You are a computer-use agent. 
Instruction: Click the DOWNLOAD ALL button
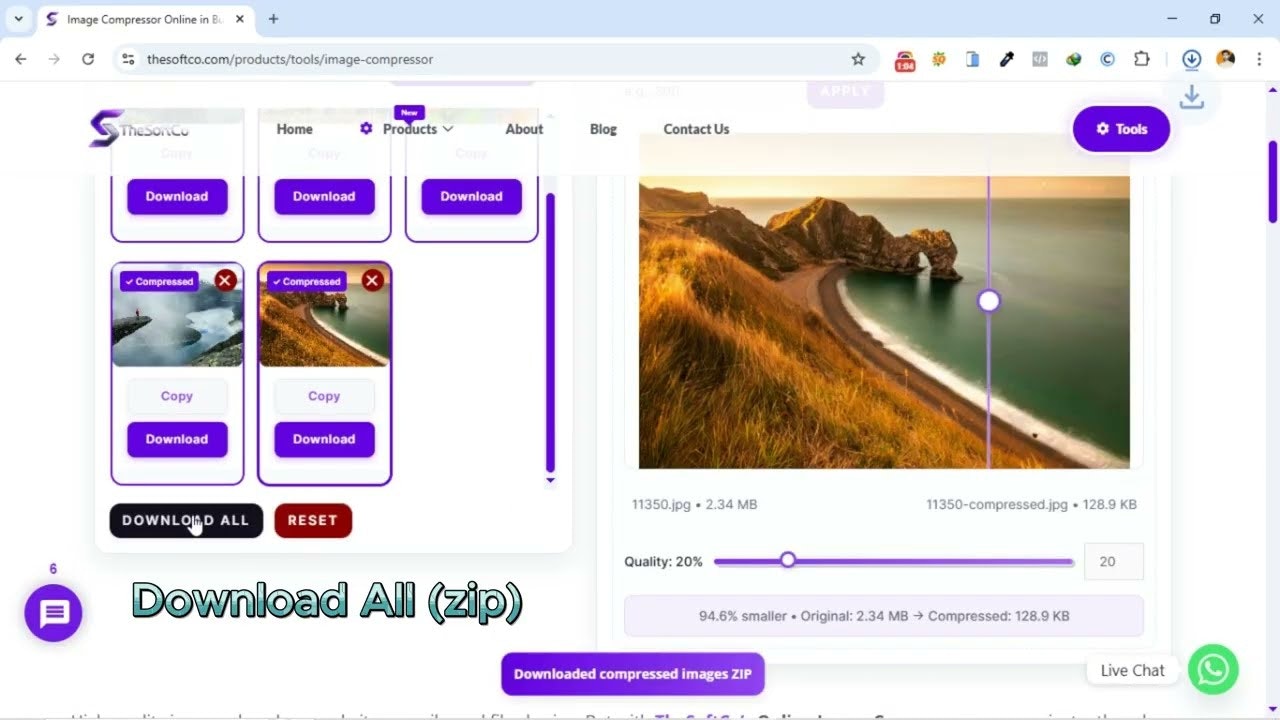click(185, 520)
